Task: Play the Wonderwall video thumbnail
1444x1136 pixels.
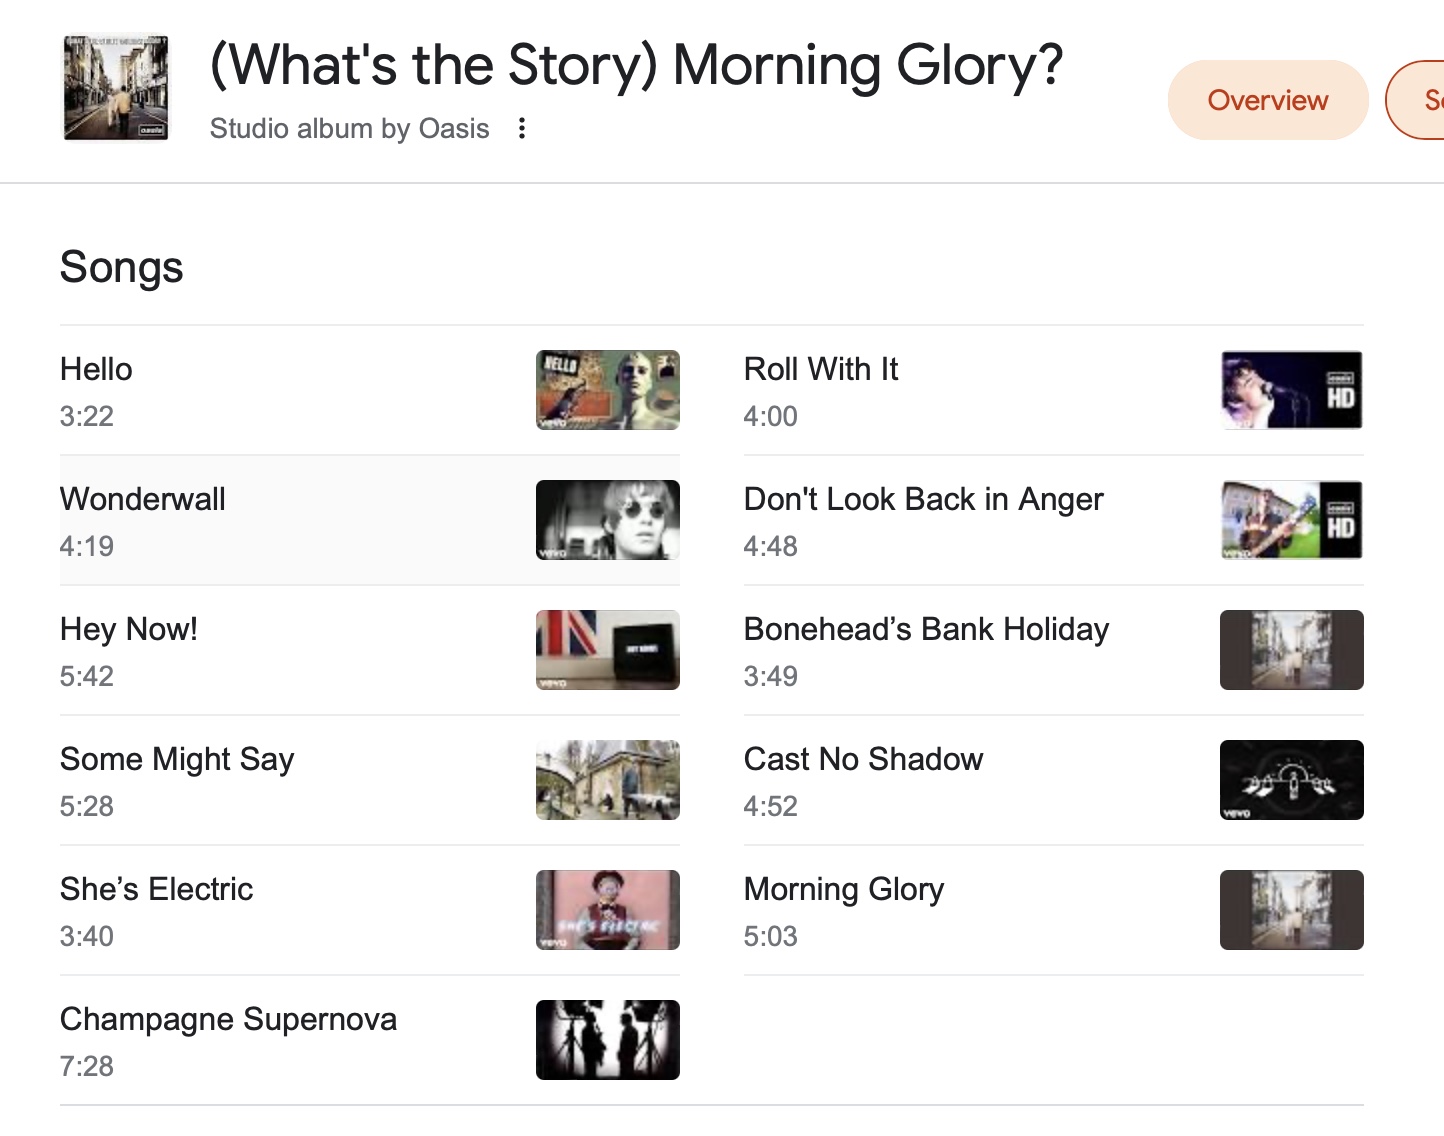Action: [x=608, y=520]
